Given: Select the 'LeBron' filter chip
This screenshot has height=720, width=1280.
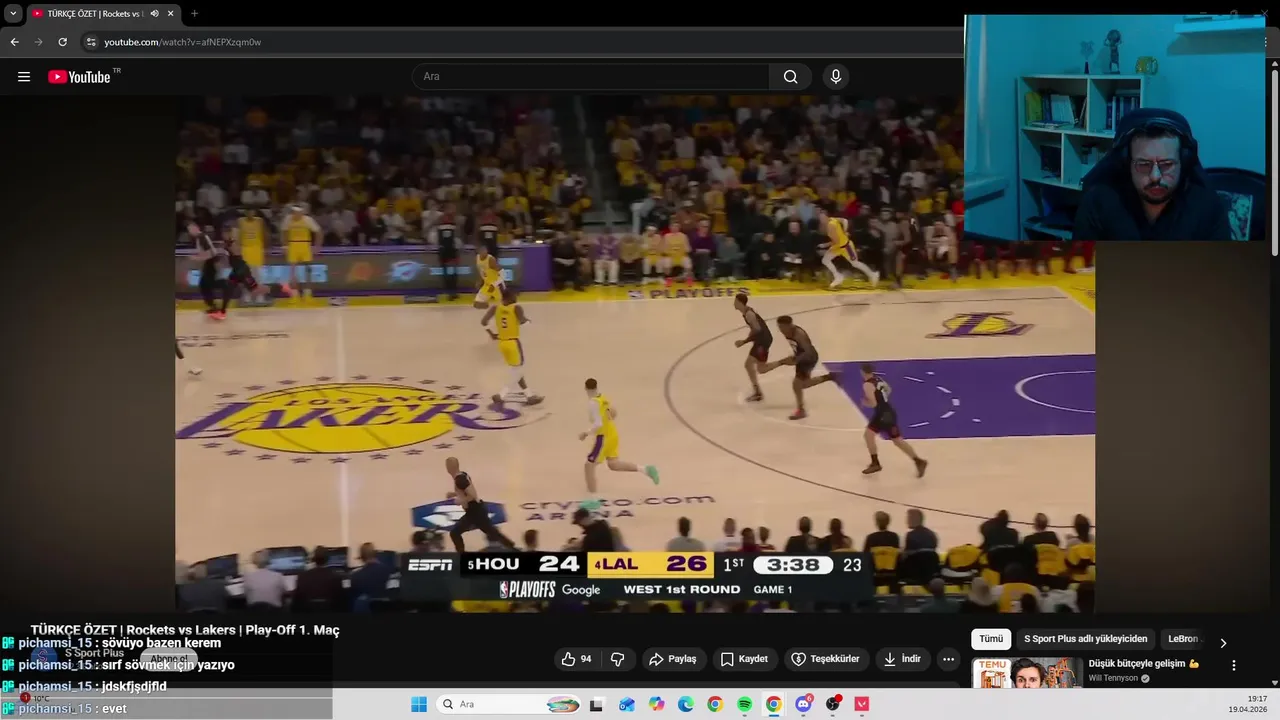Looking at the screenshot, I should [1183, 639].
